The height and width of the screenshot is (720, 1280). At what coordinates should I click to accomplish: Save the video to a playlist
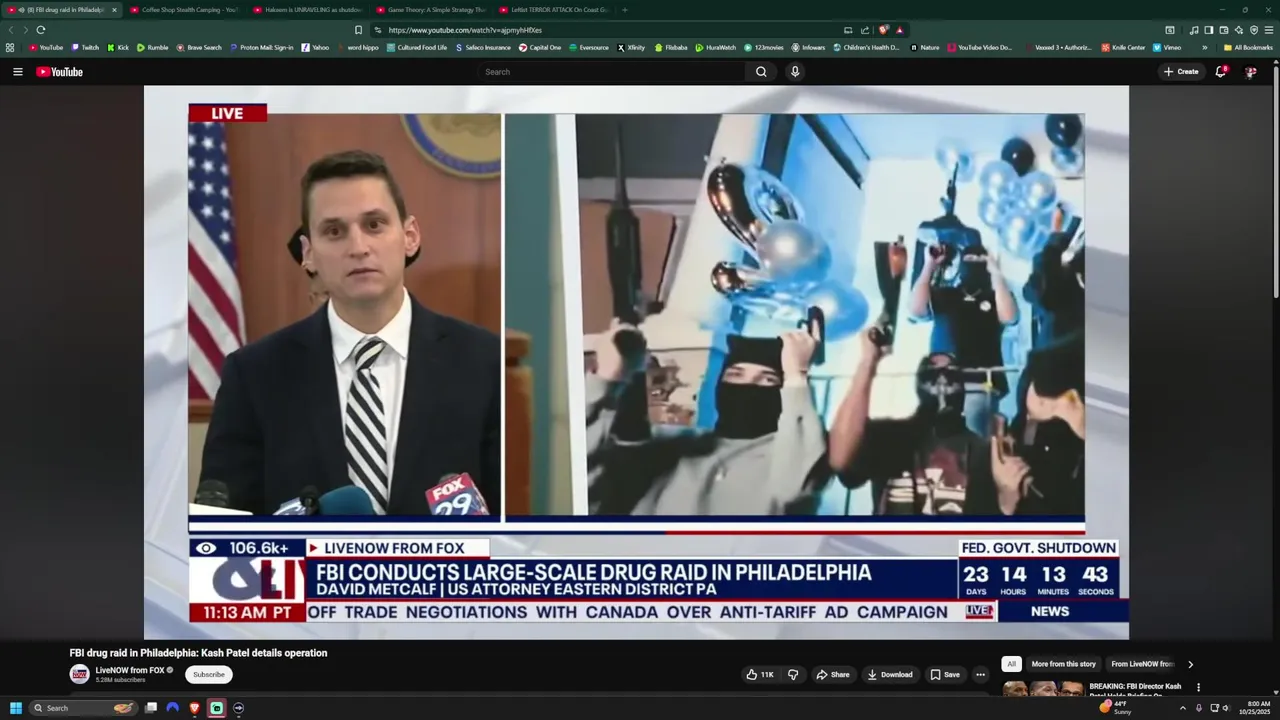[944, 674]
